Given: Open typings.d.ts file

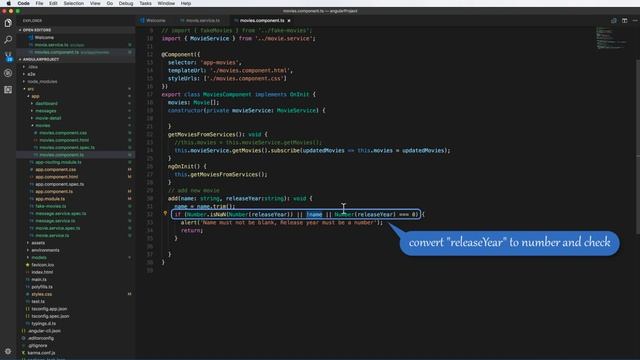Looking at the screenshot, I should point(43,324).
